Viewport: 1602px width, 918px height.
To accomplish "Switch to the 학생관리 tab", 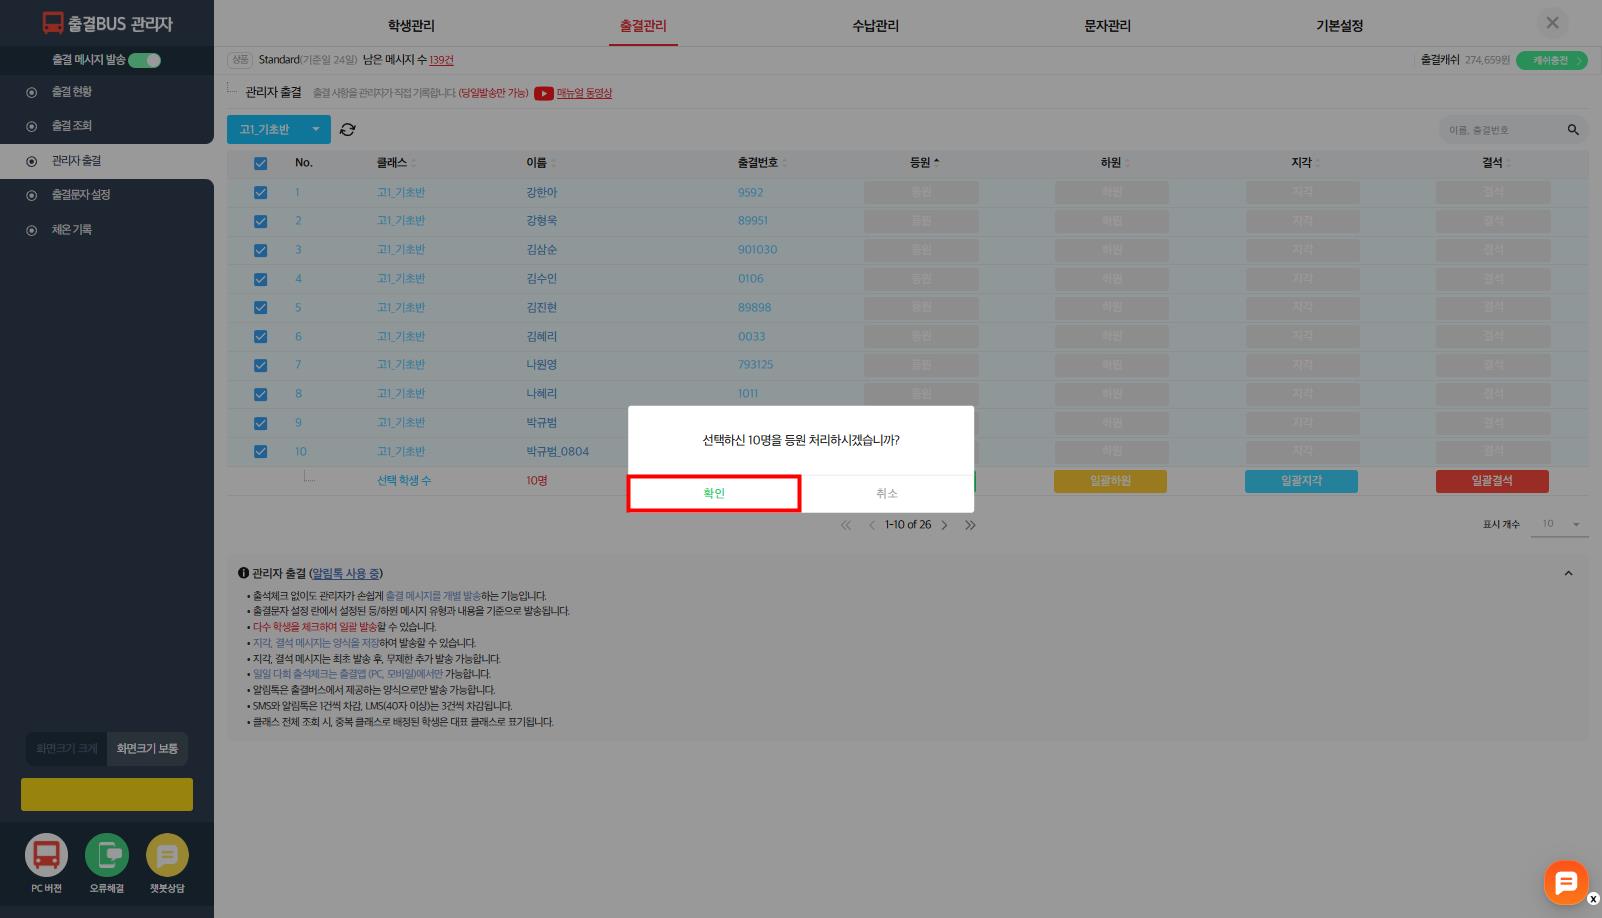I will click(x=411, y=26).
